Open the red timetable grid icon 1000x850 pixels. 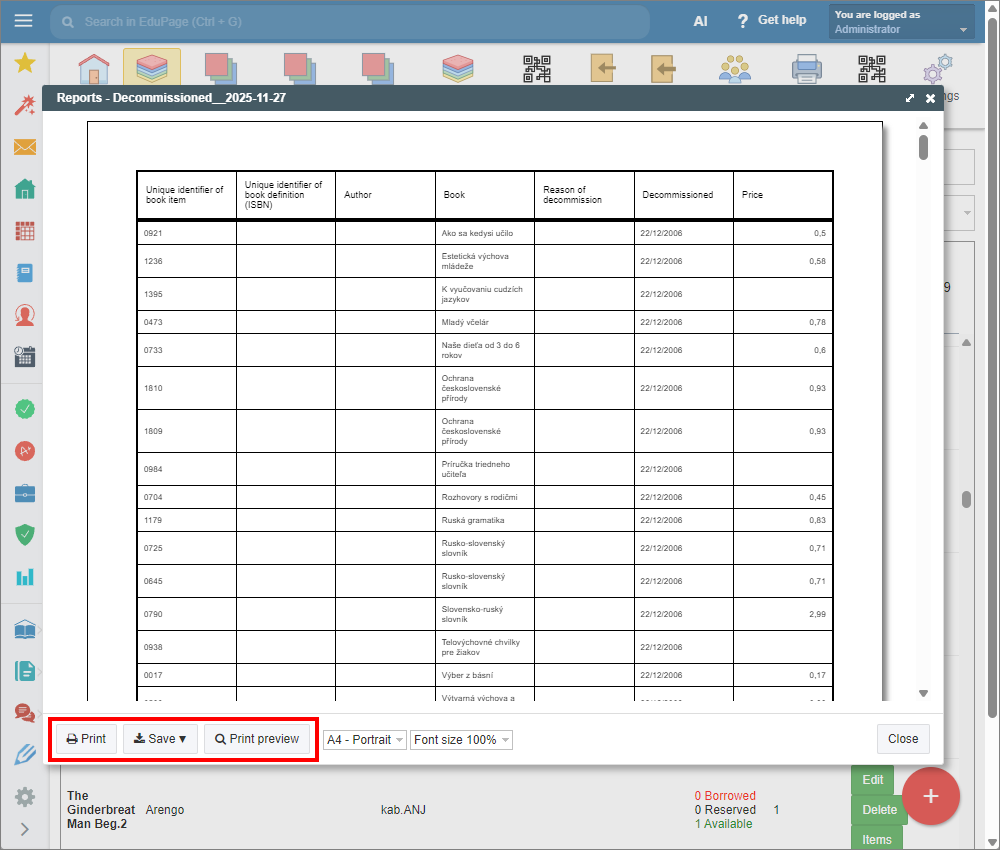25,231
